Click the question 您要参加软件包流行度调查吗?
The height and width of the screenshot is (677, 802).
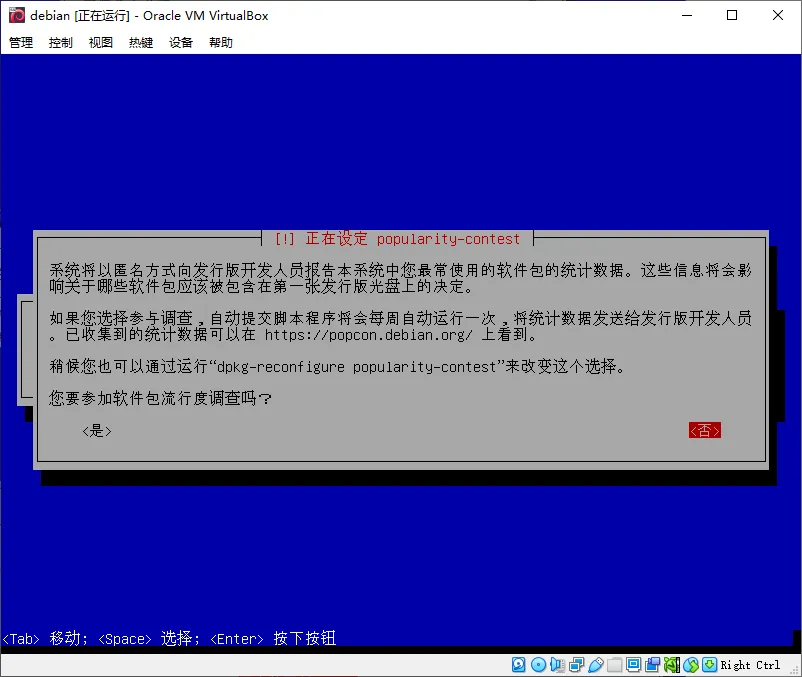pos(160,398)
